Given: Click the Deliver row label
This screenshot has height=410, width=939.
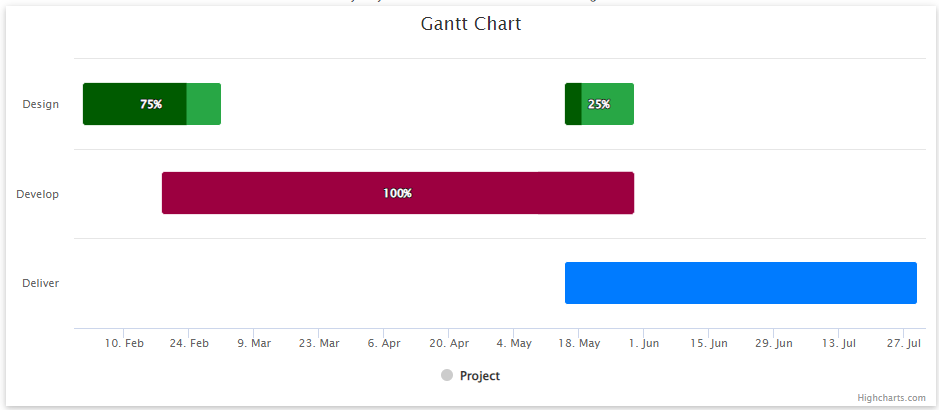Looking at the screenshot, I should click(x=41, y=283).
